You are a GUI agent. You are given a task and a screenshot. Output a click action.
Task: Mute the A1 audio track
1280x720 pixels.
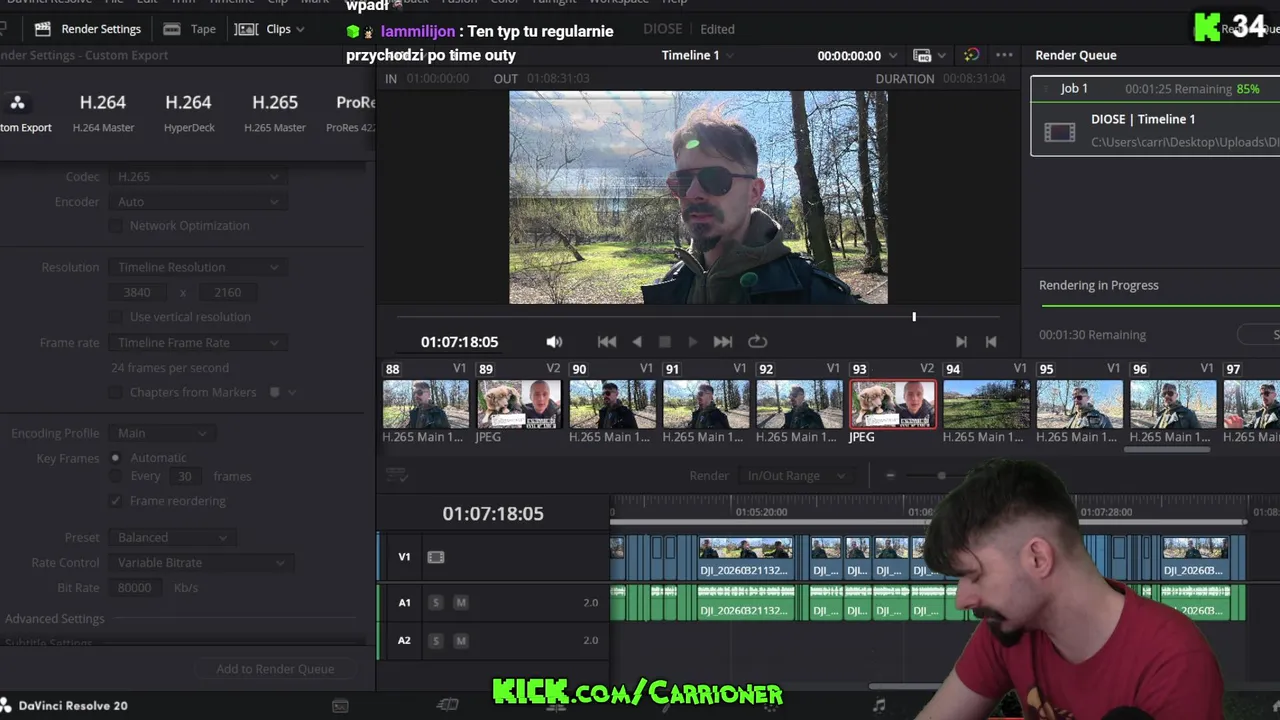[461, 603]
